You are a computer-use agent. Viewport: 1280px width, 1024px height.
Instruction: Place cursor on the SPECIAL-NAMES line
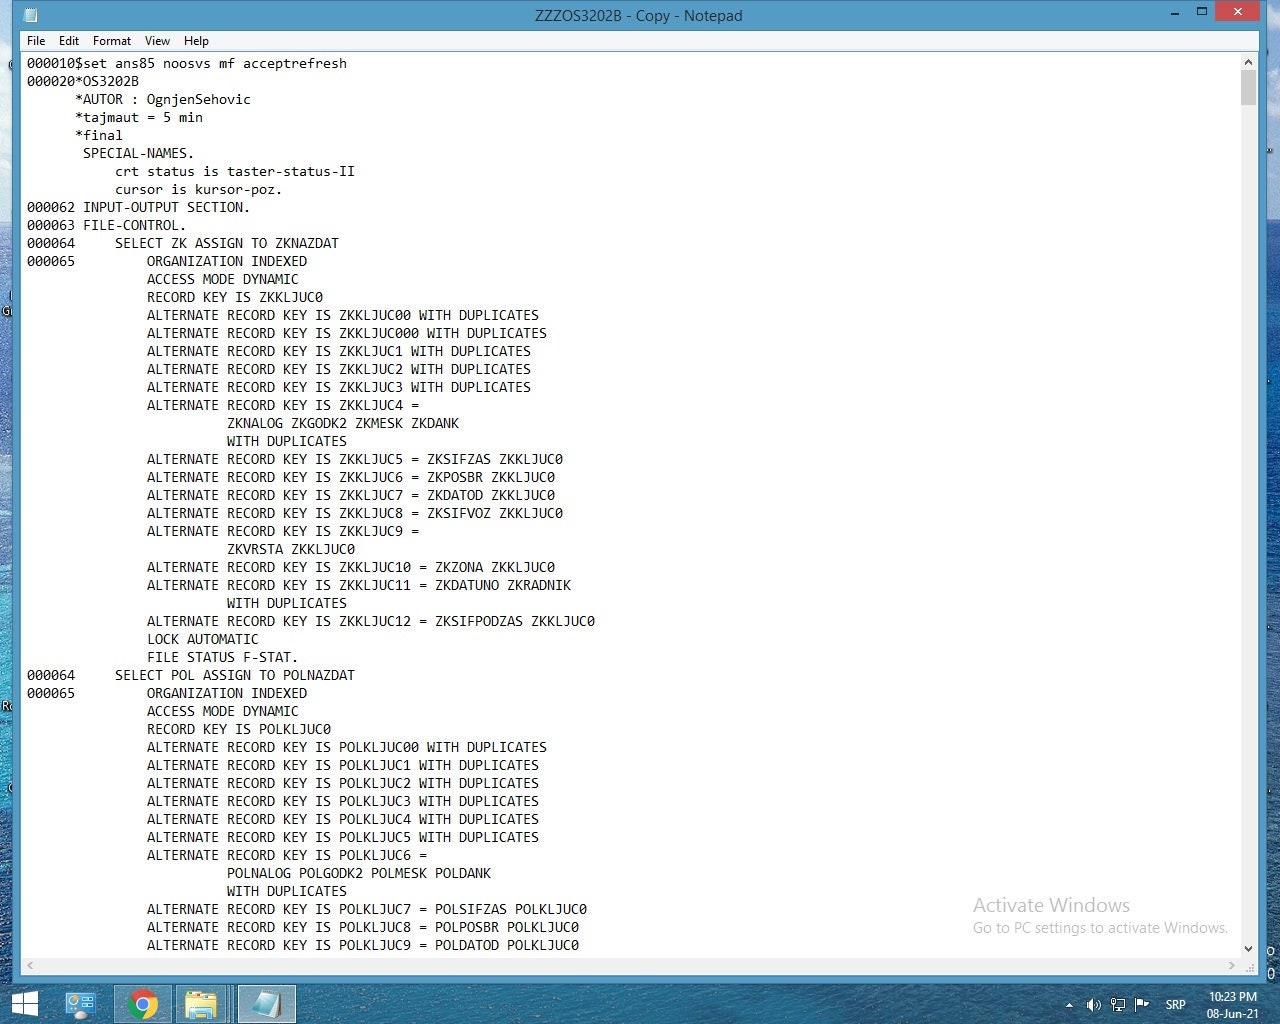(139, 153)
